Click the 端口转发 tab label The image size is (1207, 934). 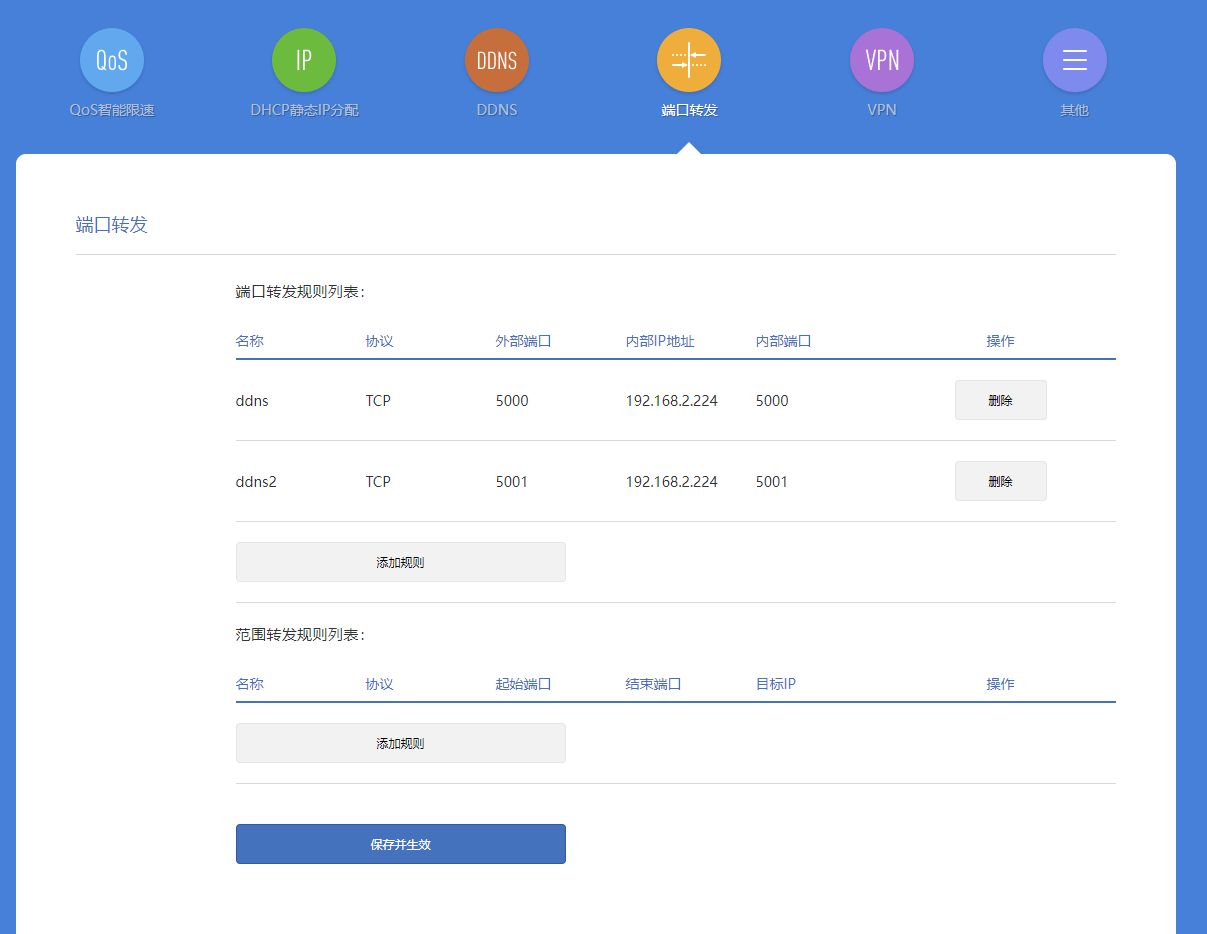[689, 110]
